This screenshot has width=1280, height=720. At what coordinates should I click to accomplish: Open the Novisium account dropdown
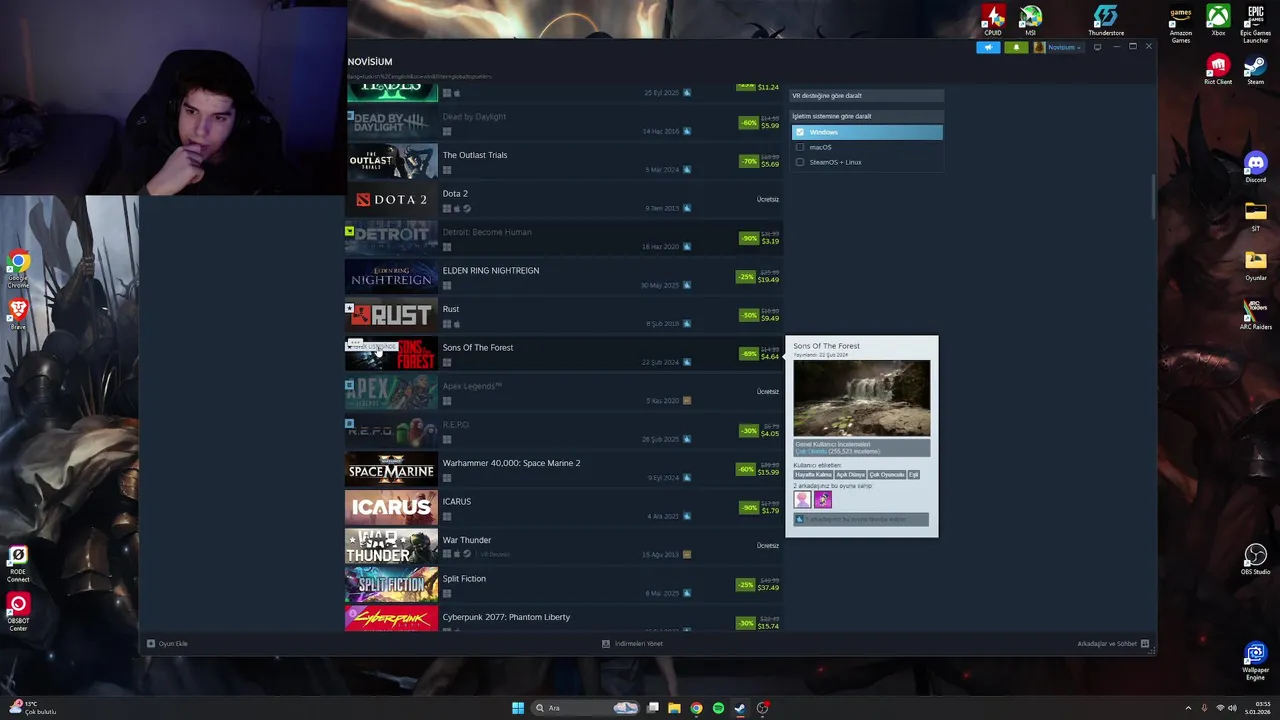(x=1058, y=47)
